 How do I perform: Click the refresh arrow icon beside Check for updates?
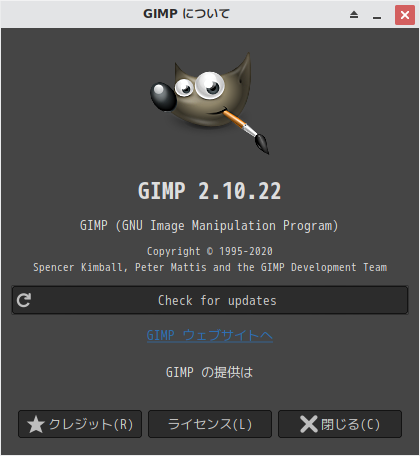[x=24, y=300]
